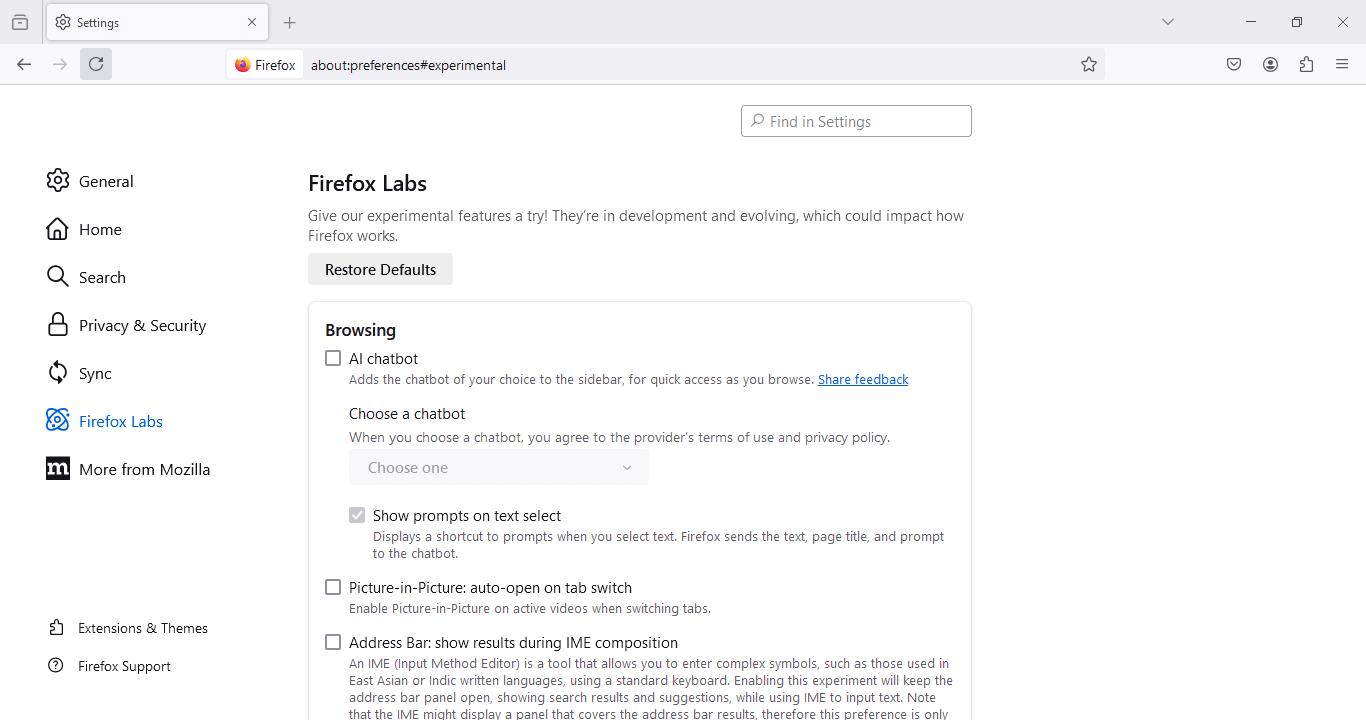This screenshot has width=1366, height=720.
Task: Open the Sync settings page
Action: (x=97, y=373)
